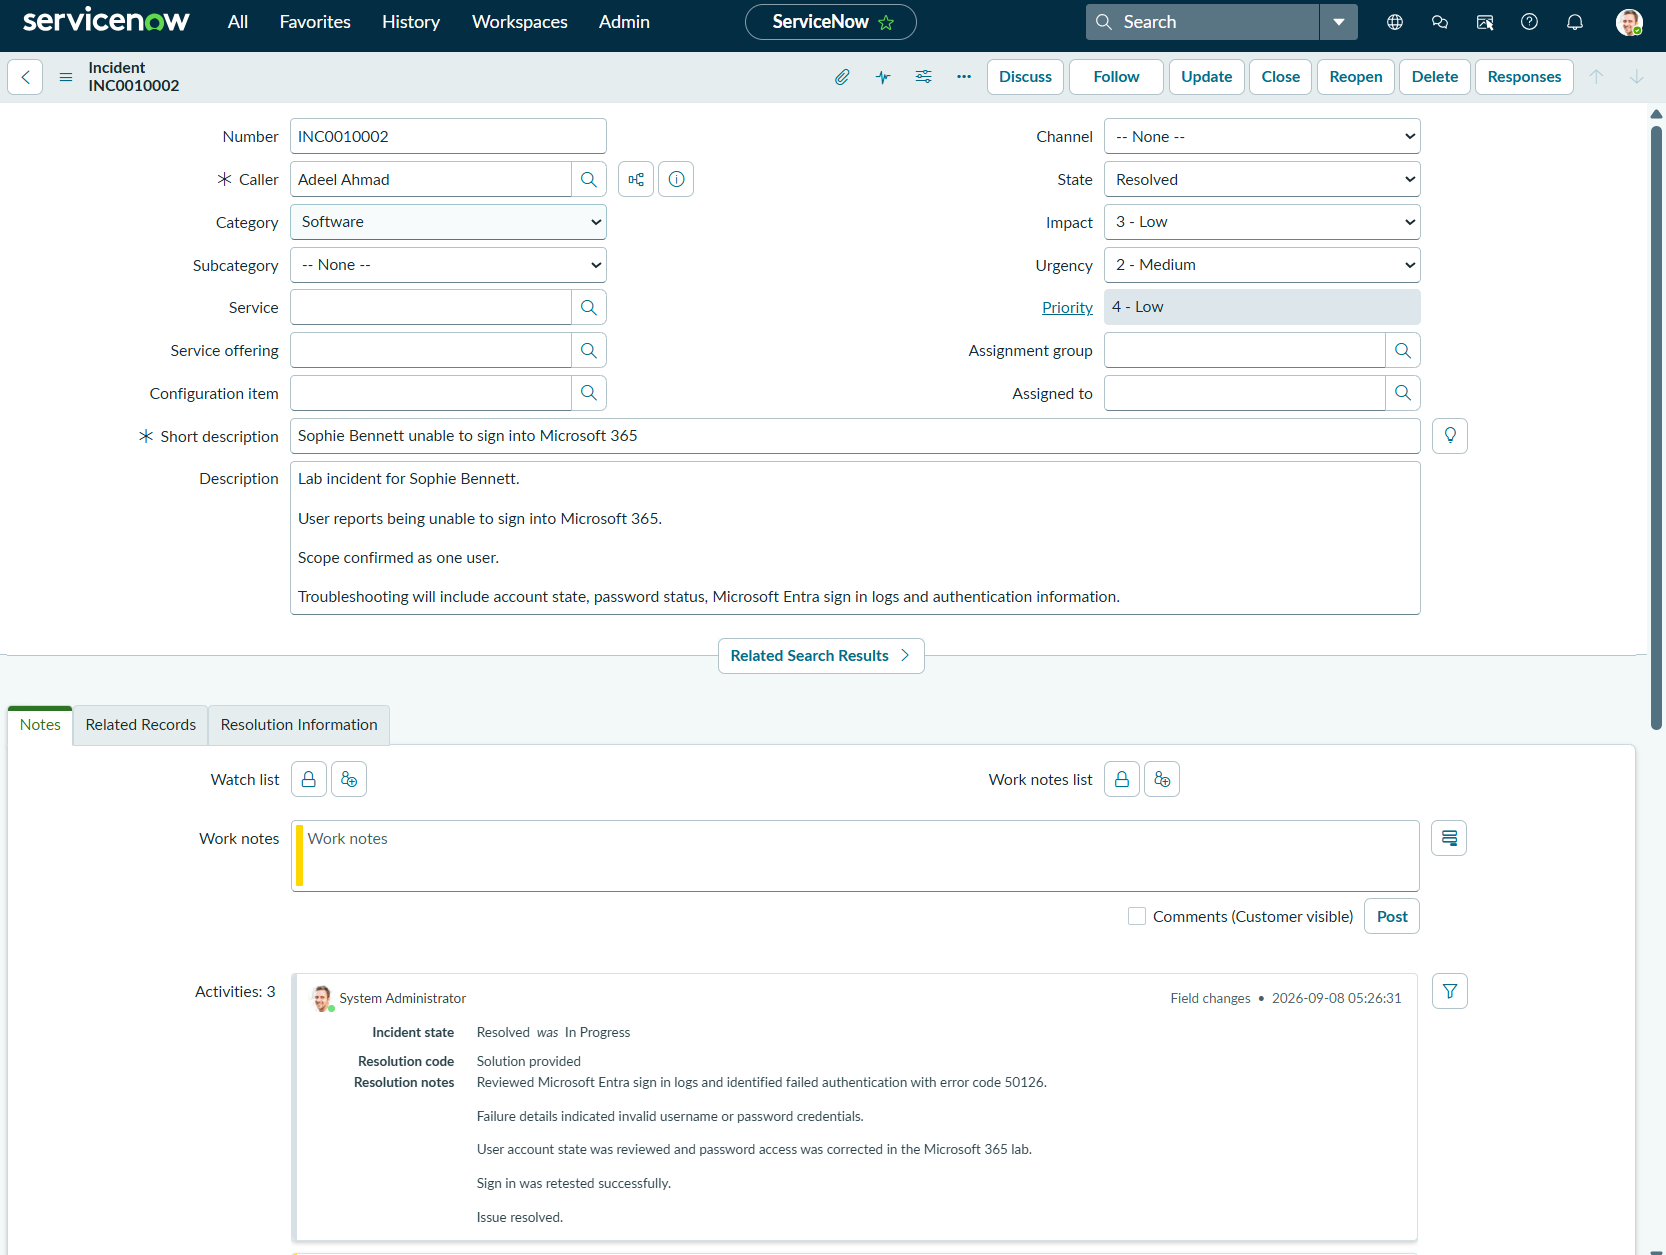
Task: Open the user profile avatar menu
Action: pos(1629,22)
